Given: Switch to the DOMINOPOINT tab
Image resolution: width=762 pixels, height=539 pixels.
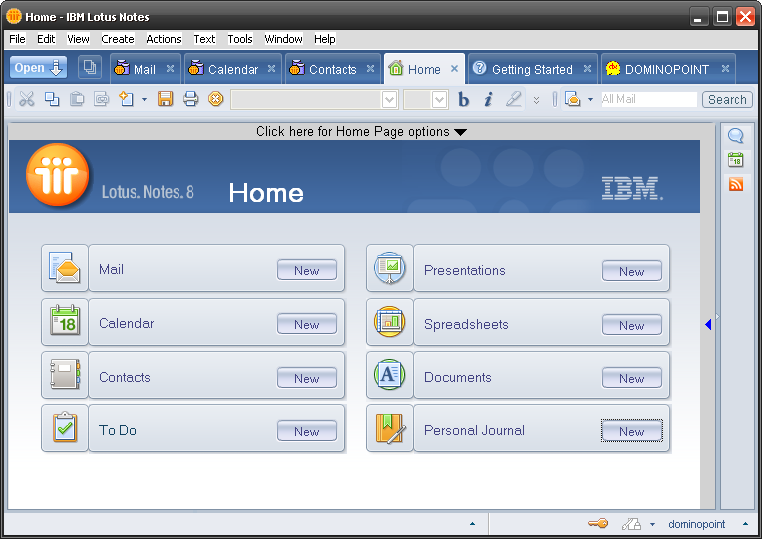Looking at the screenshot, I should (667, 69).
